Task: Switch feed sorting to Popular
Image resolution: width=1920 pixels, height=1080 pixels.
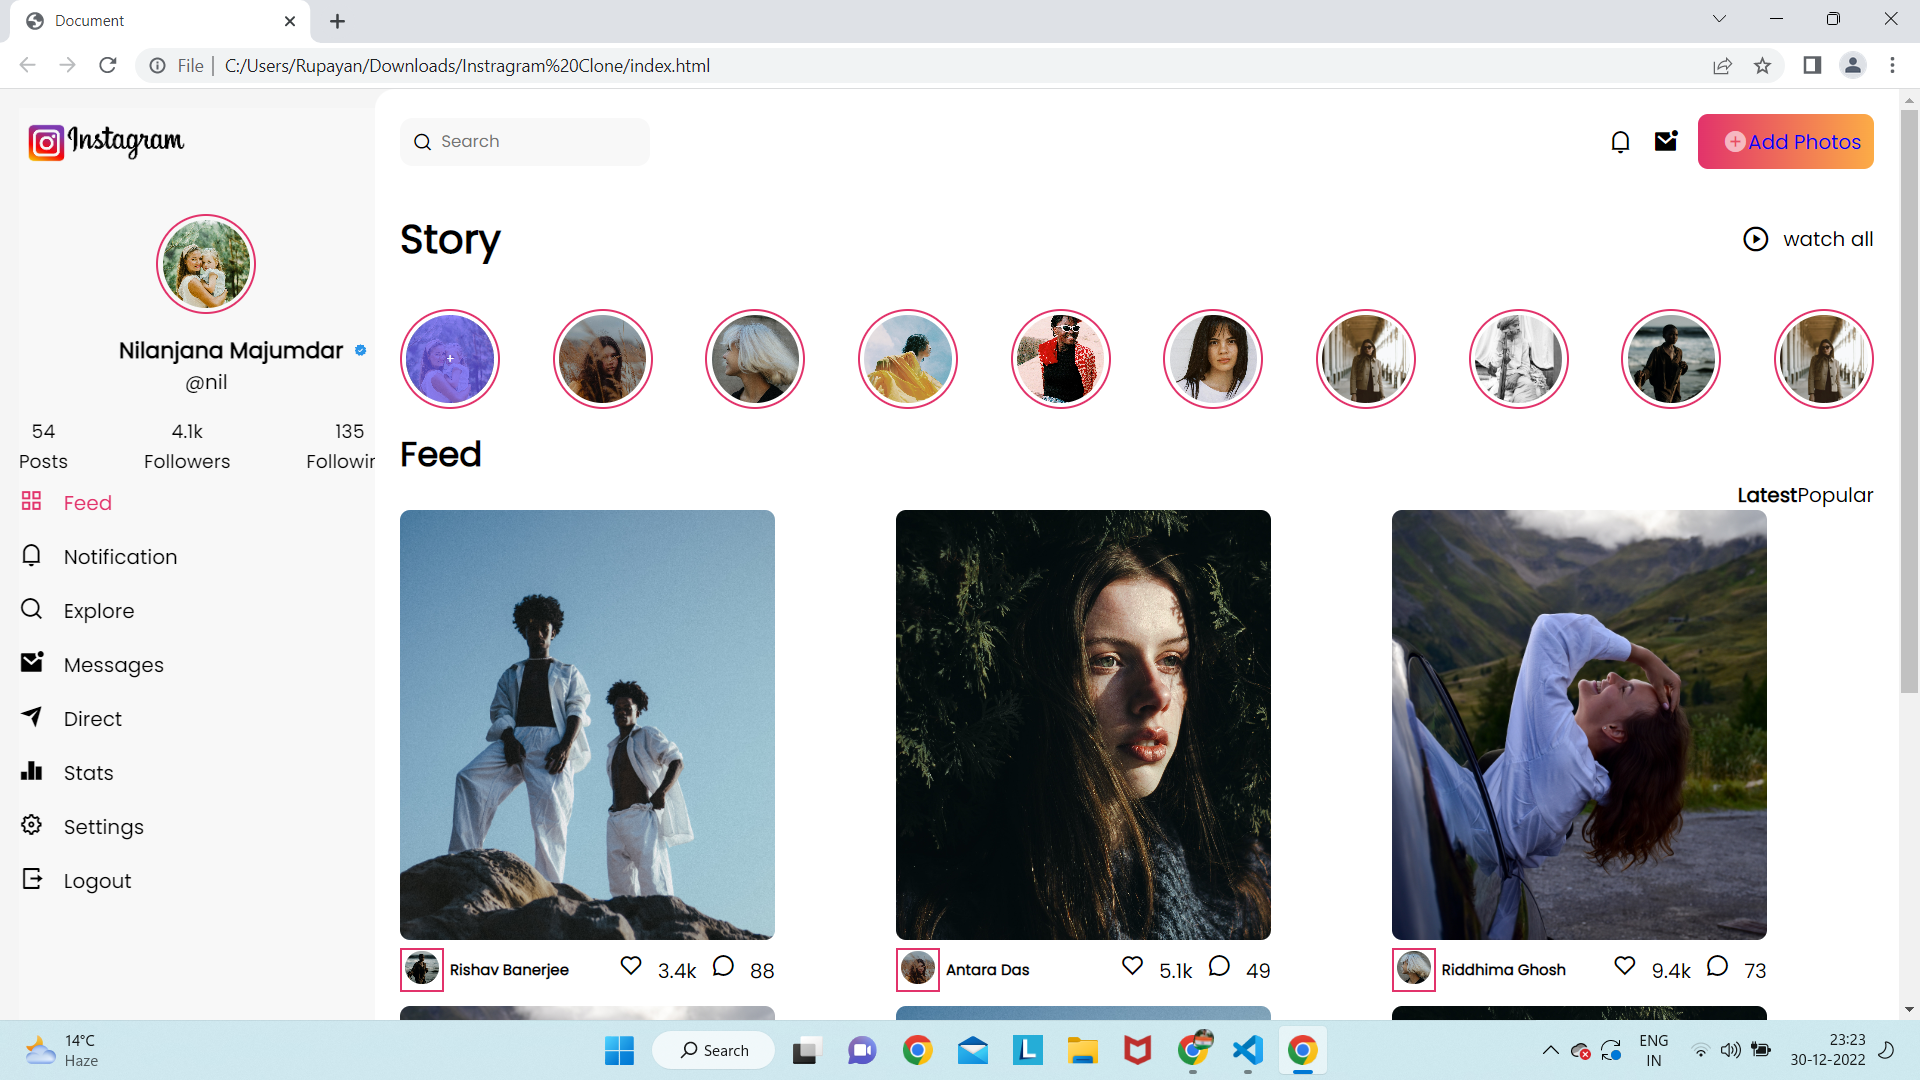Action: point(1836,495)
